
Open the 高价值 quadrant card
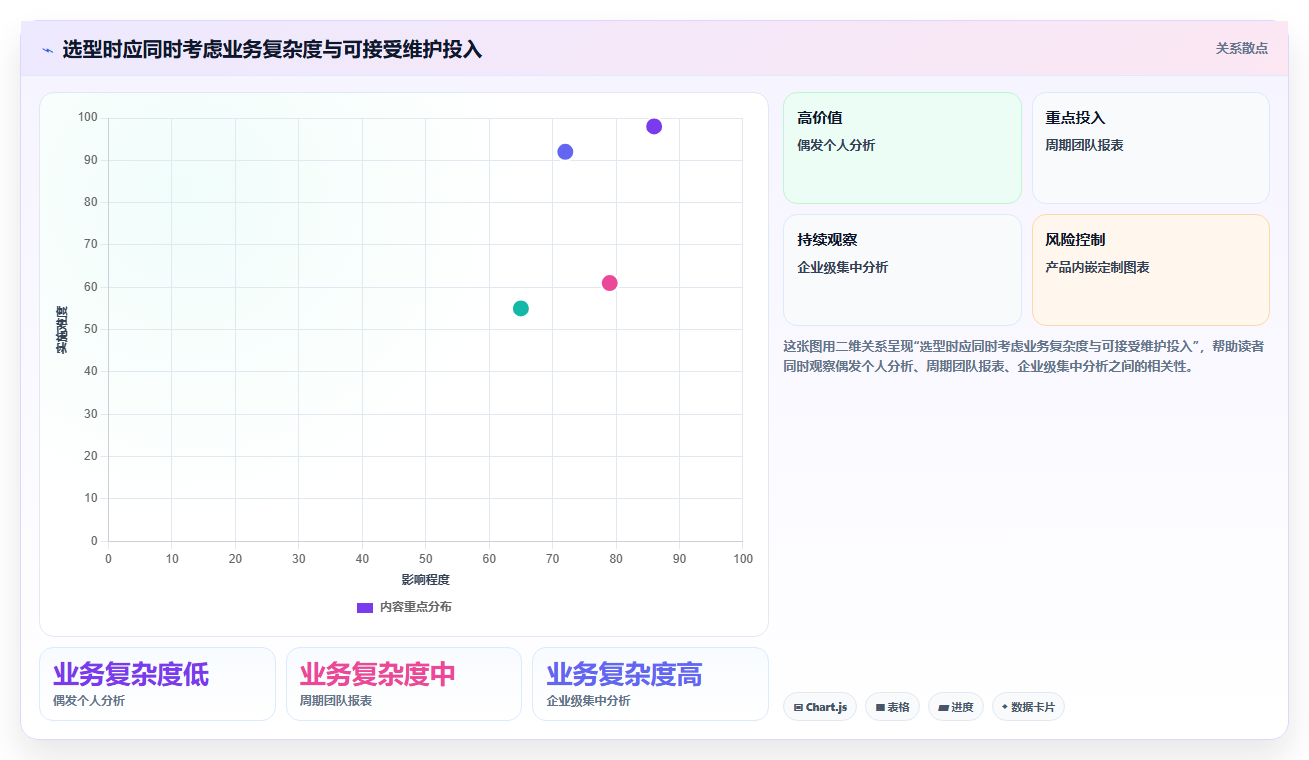click(x=902, y=148)
